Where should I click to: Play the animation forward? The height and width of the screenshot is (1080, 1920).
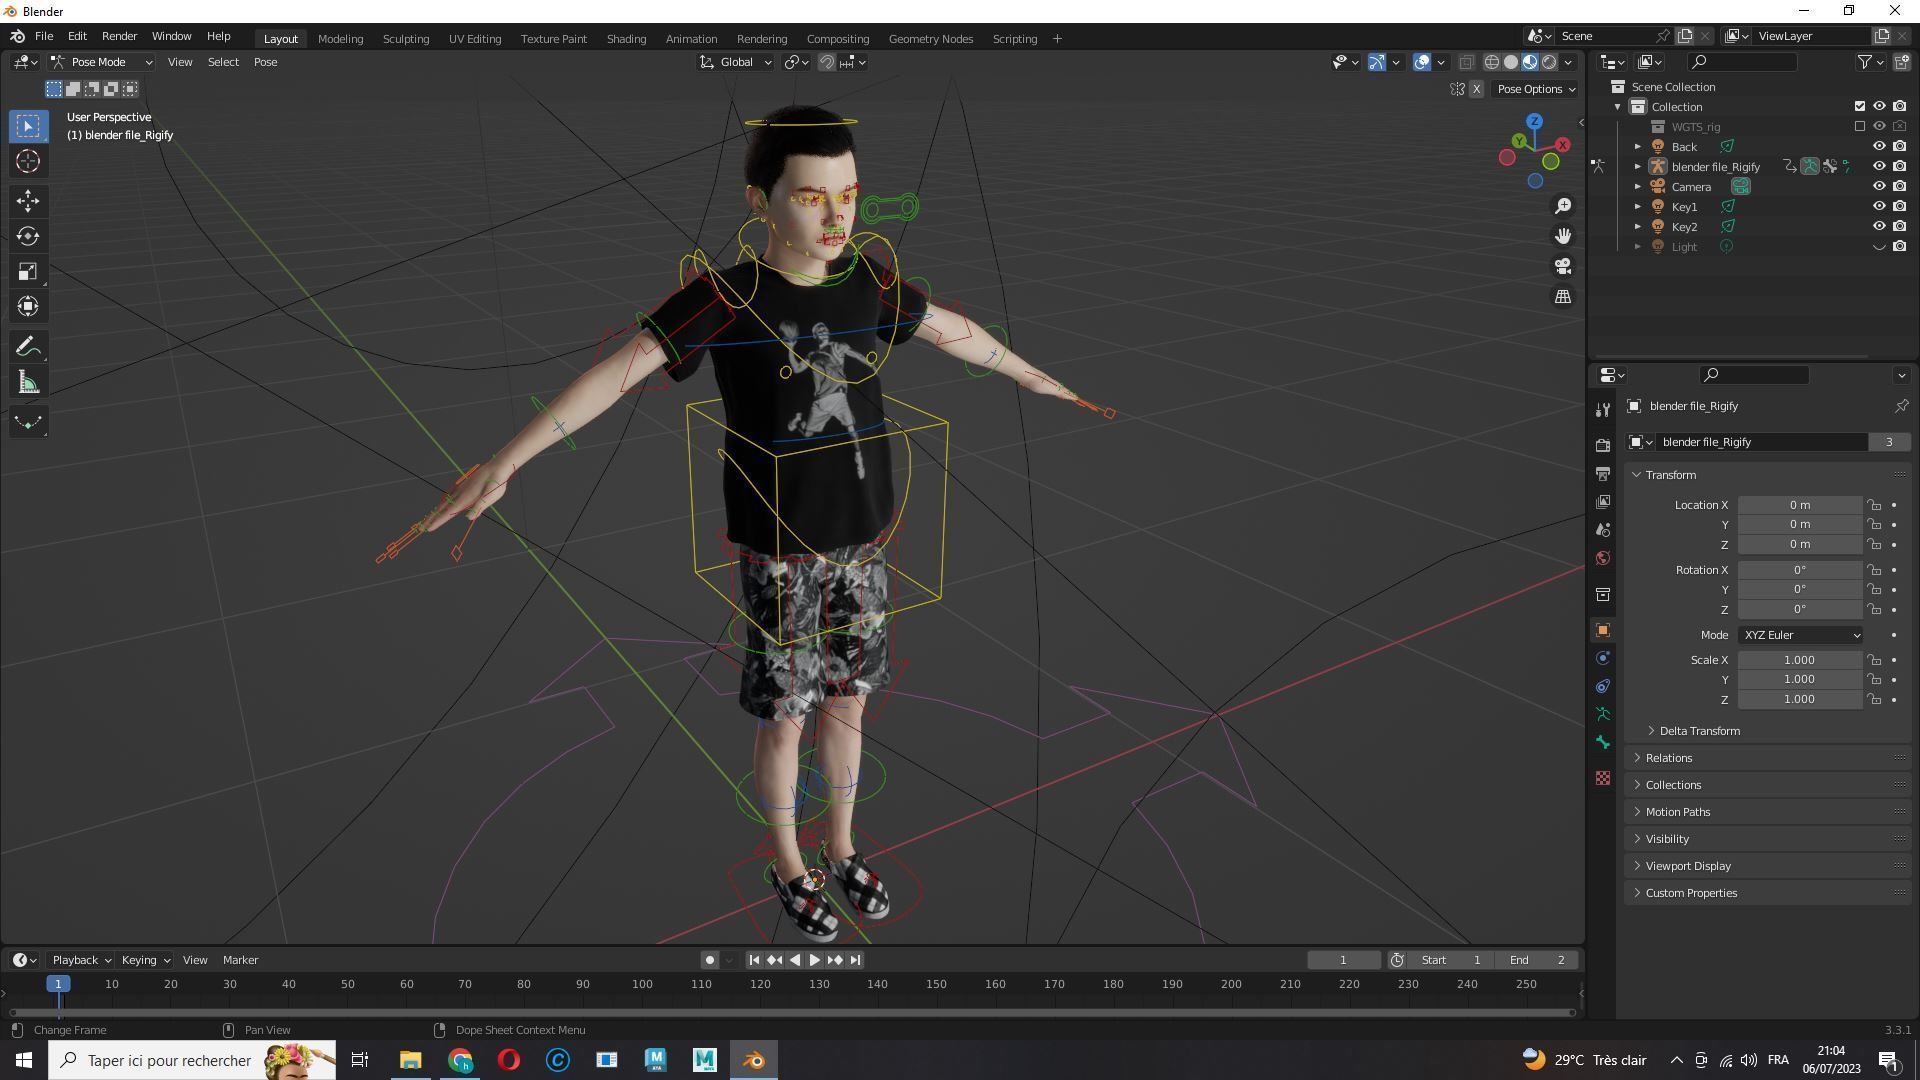click(x=814, y=960)
